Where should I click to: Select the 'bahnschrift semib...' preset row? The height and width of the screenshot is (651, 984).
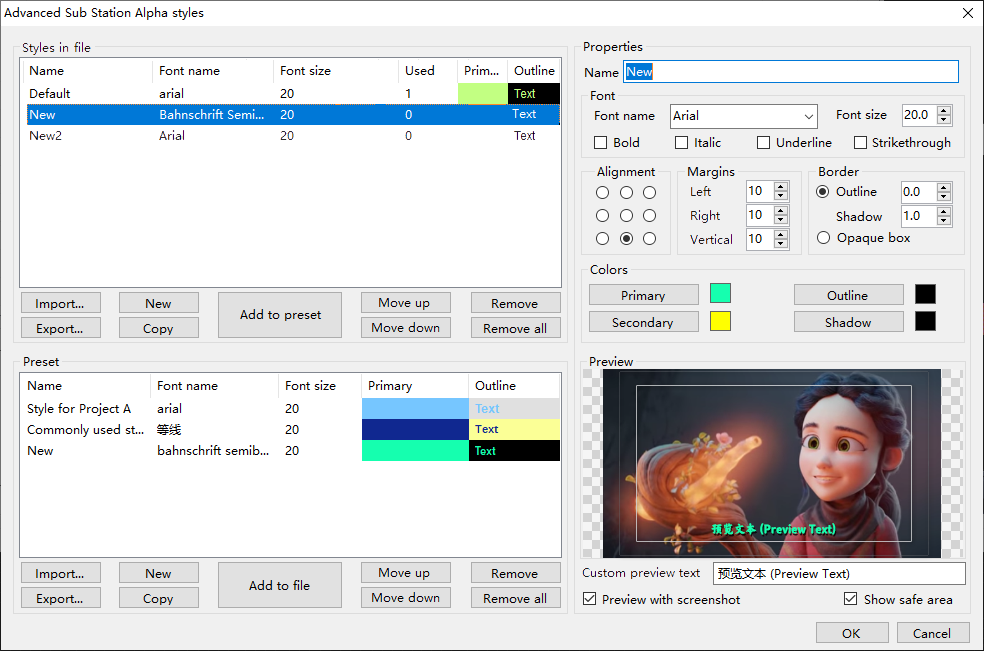[x=292, y=451]
